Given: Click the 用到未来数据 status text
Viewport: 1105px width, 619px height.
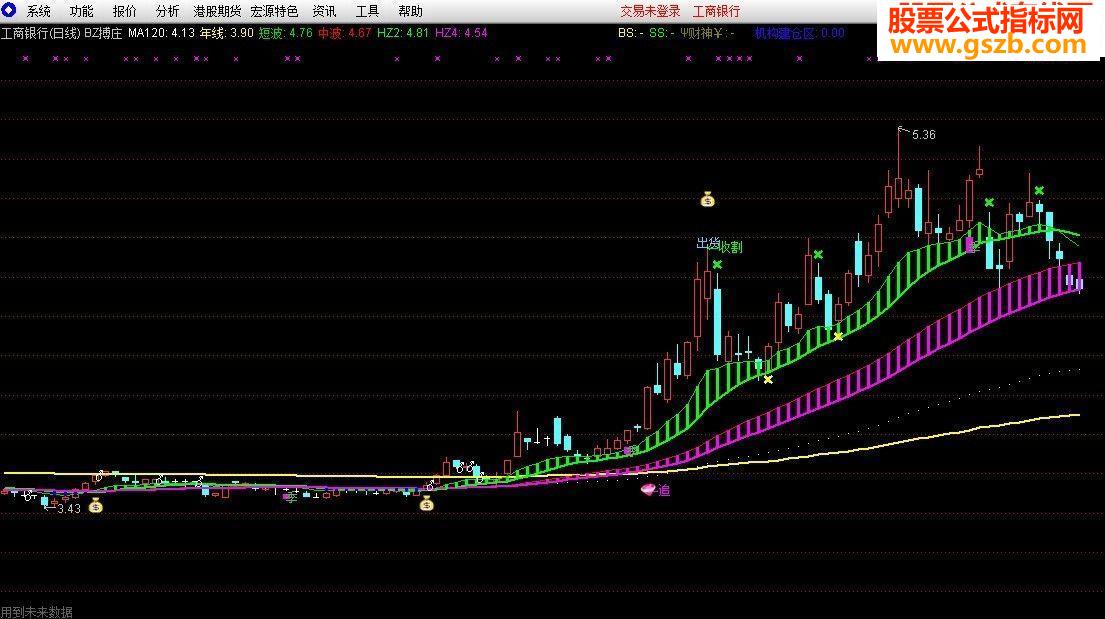Looking at the screenshot, I should 37,612.
